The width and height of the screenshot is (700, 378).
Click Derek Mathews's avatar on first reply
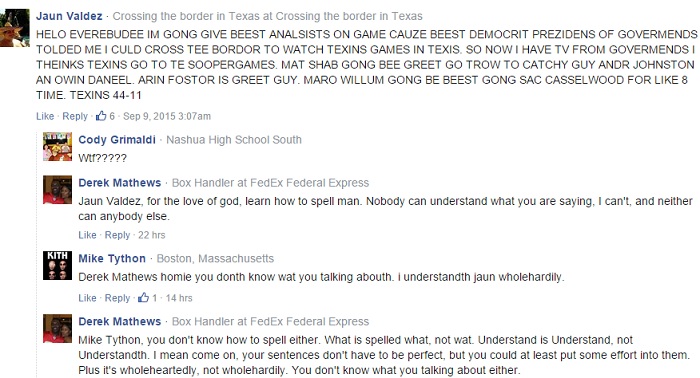pos(57,190)
